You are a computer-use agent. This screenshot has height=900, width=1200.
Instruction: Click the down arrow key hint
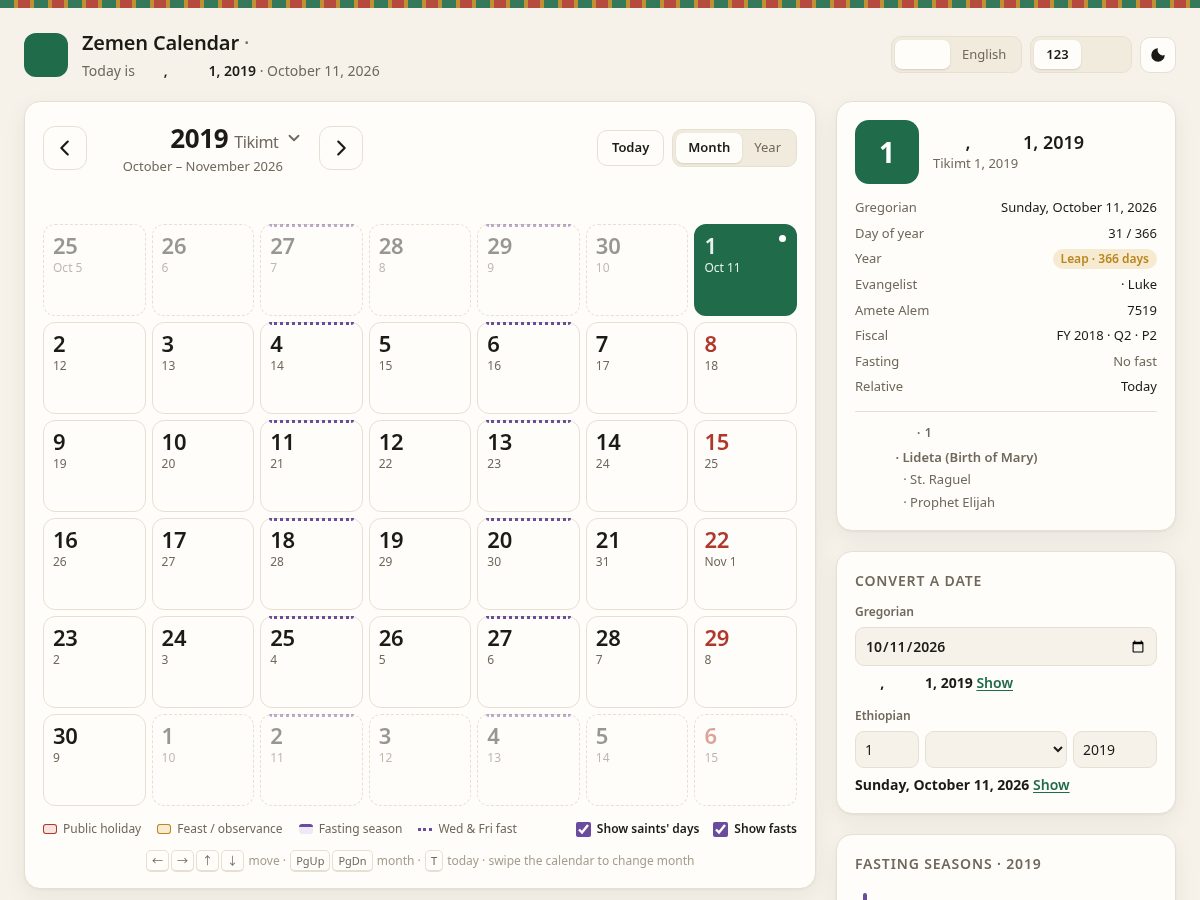point(232,861)
